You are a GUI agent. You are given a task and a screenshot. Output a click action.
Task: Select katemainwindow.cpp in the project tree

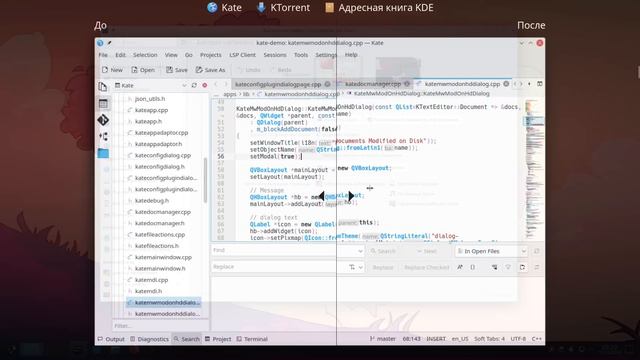click(x=163, y=257)
